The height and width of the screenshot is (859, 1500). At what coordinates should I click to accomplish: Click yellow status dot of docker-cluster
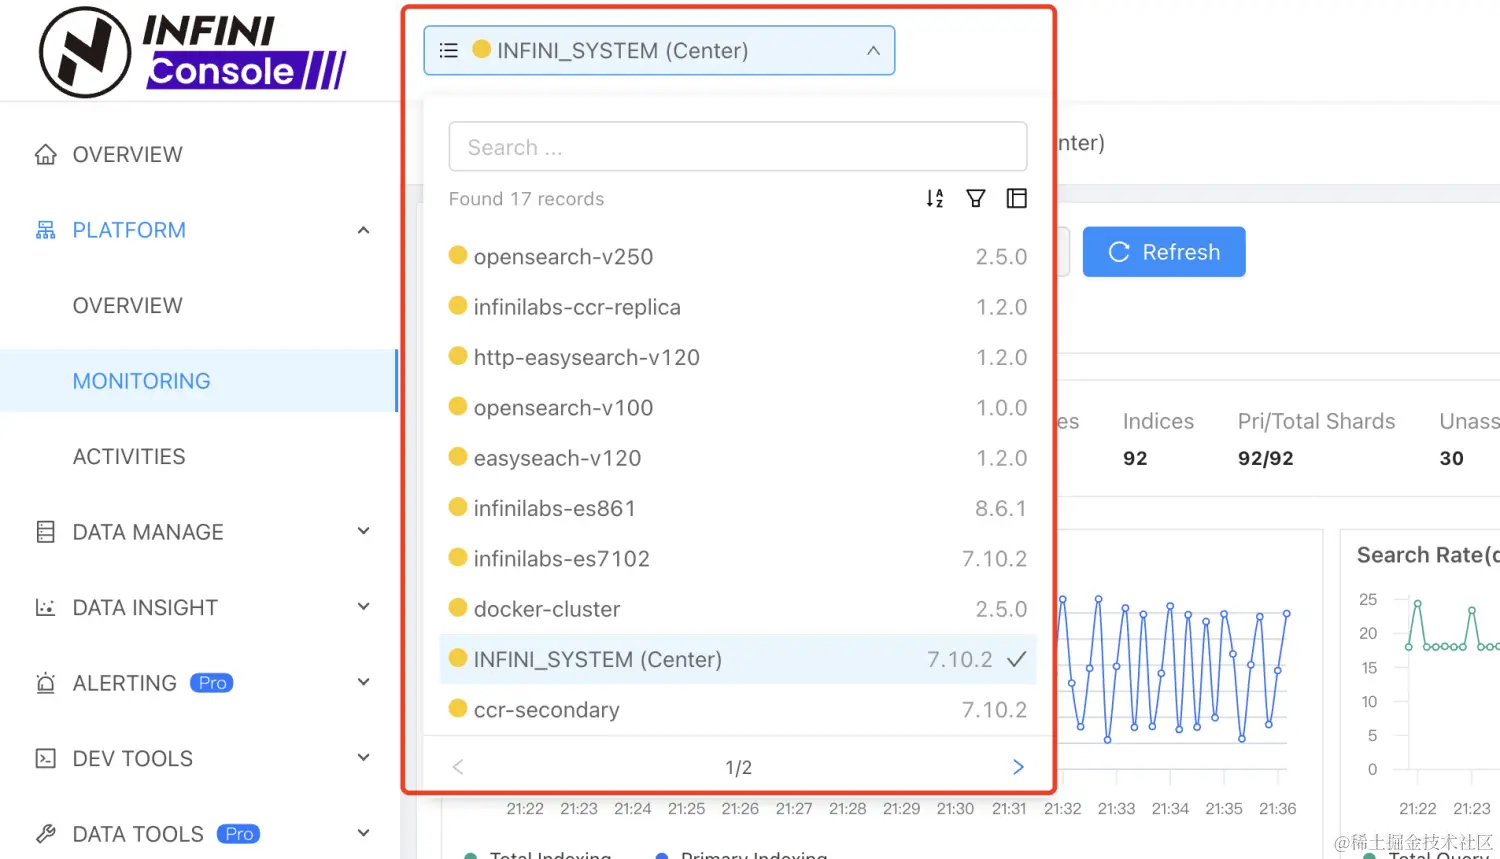tap(458, 607)
